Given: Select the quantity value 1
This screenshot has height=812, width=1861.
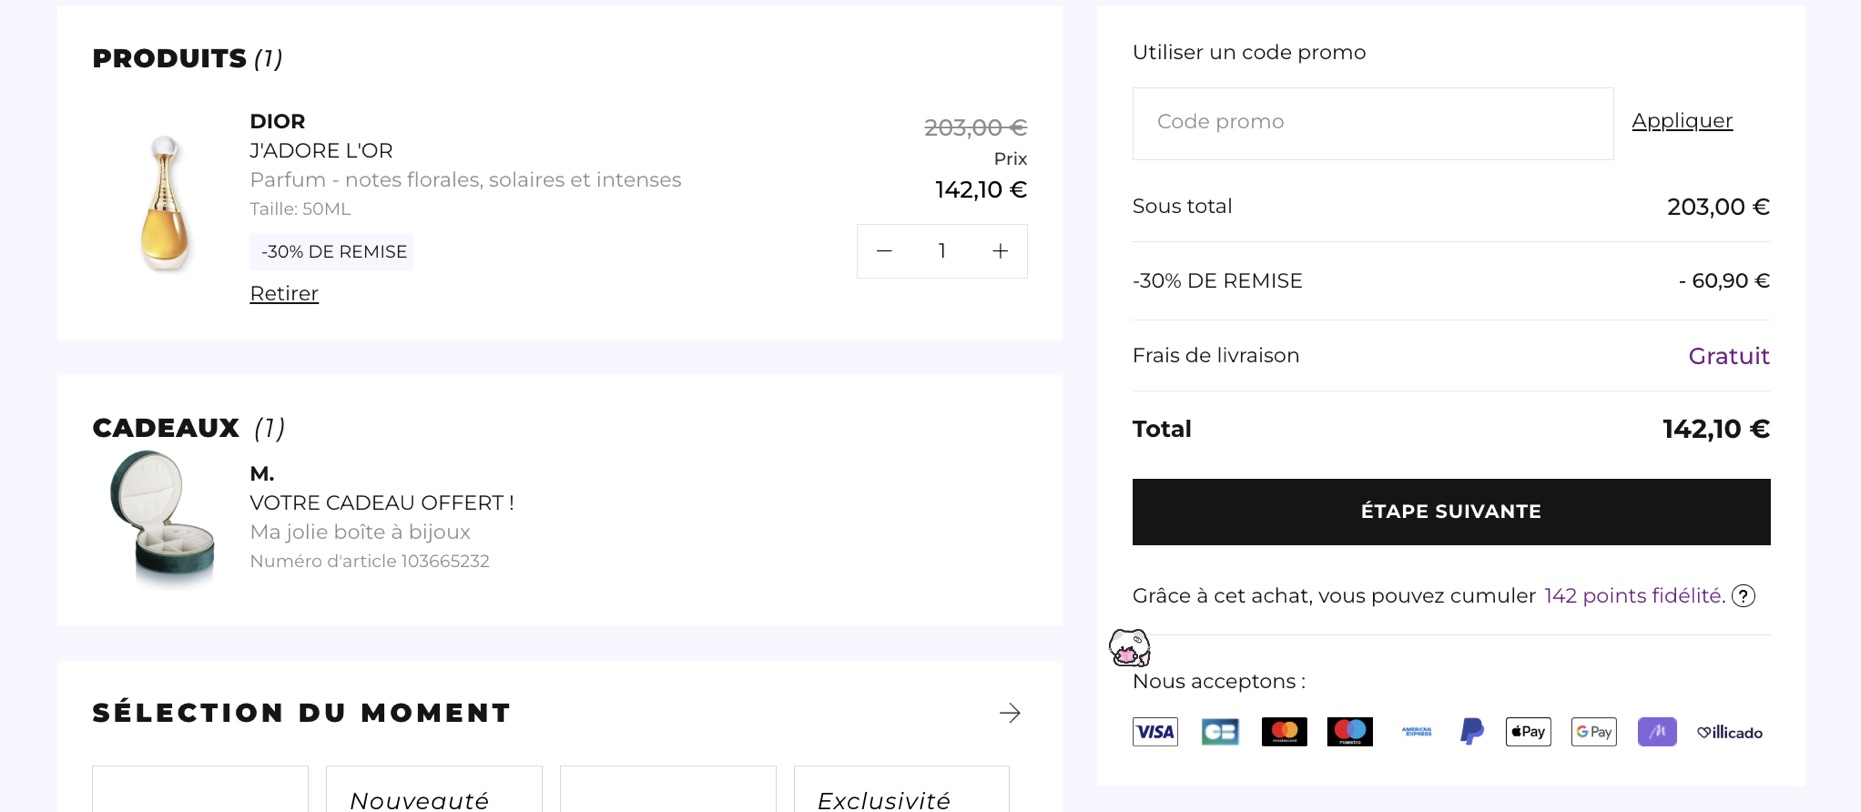Looking at the screenshot, I should [x=942, y=251].
